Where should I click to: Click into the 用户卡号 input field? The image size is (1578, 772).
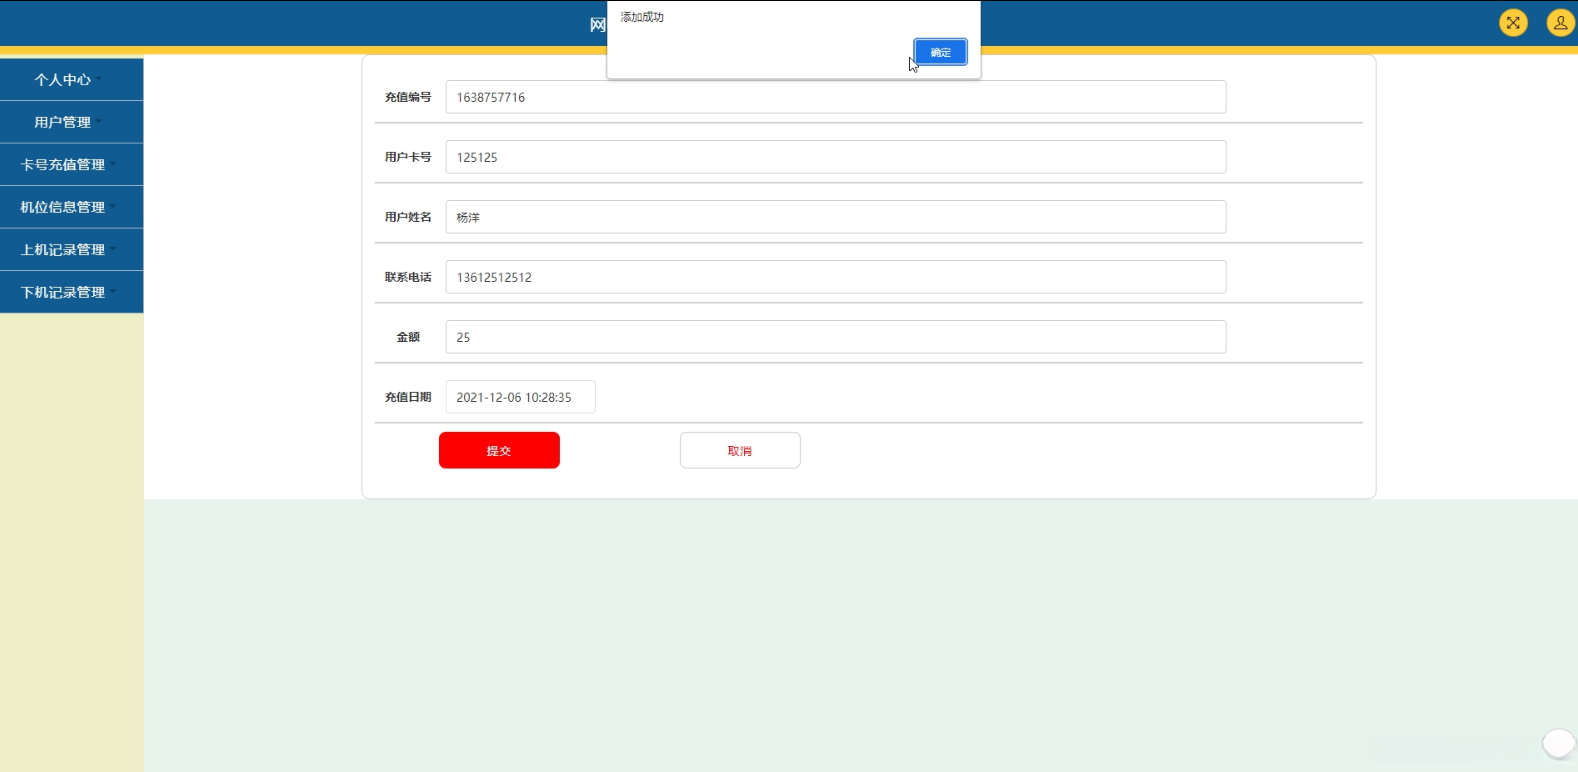(836, 157)
